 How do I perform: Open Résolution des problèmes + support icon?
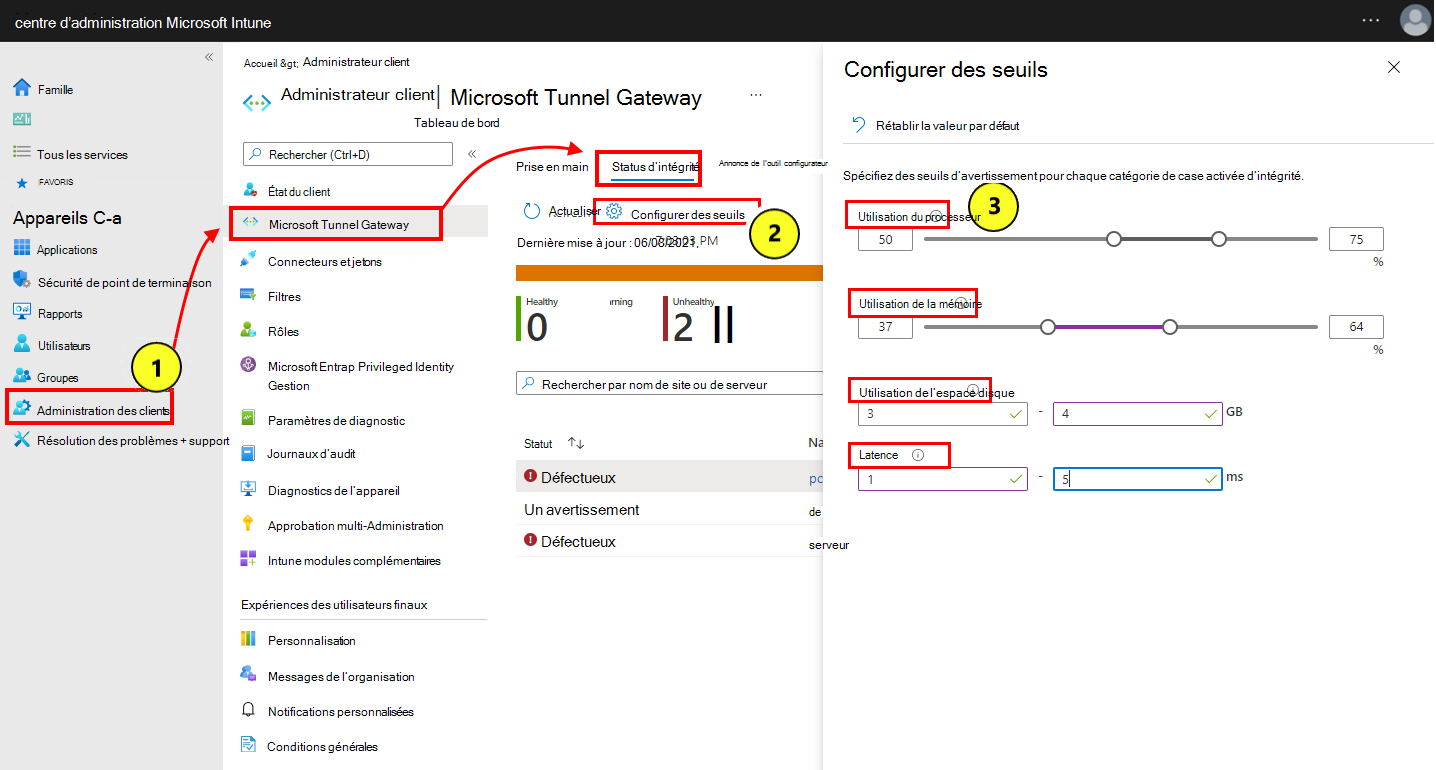tap(22, 440)
